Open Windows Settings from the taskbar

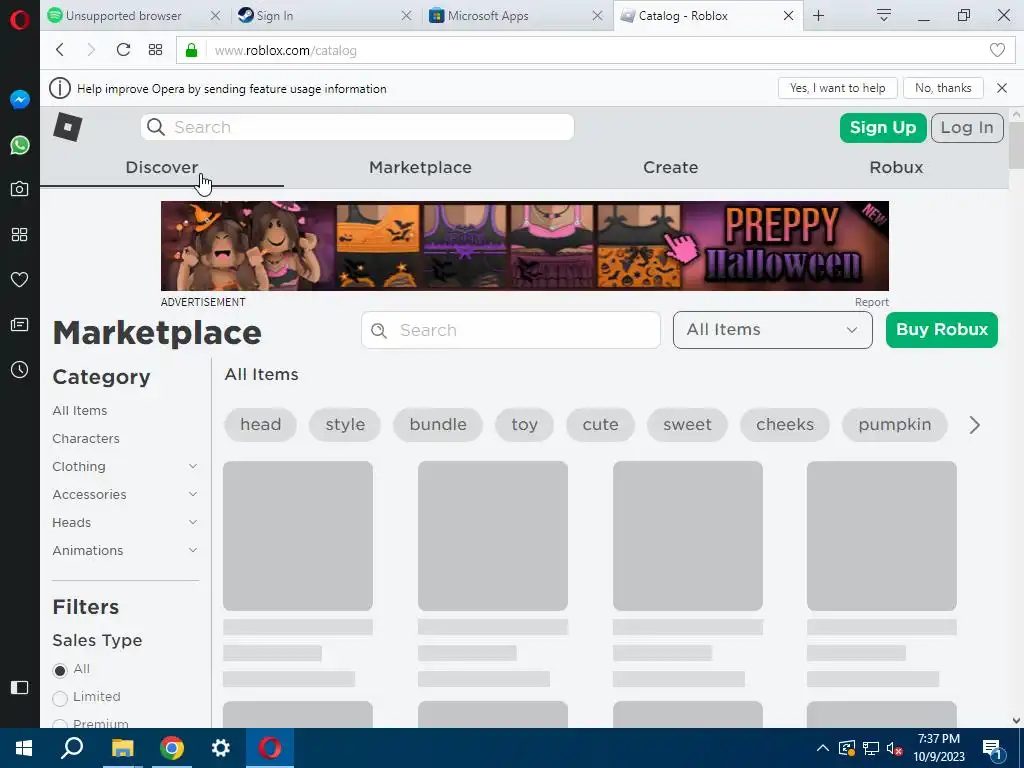(x=221, y=748)
